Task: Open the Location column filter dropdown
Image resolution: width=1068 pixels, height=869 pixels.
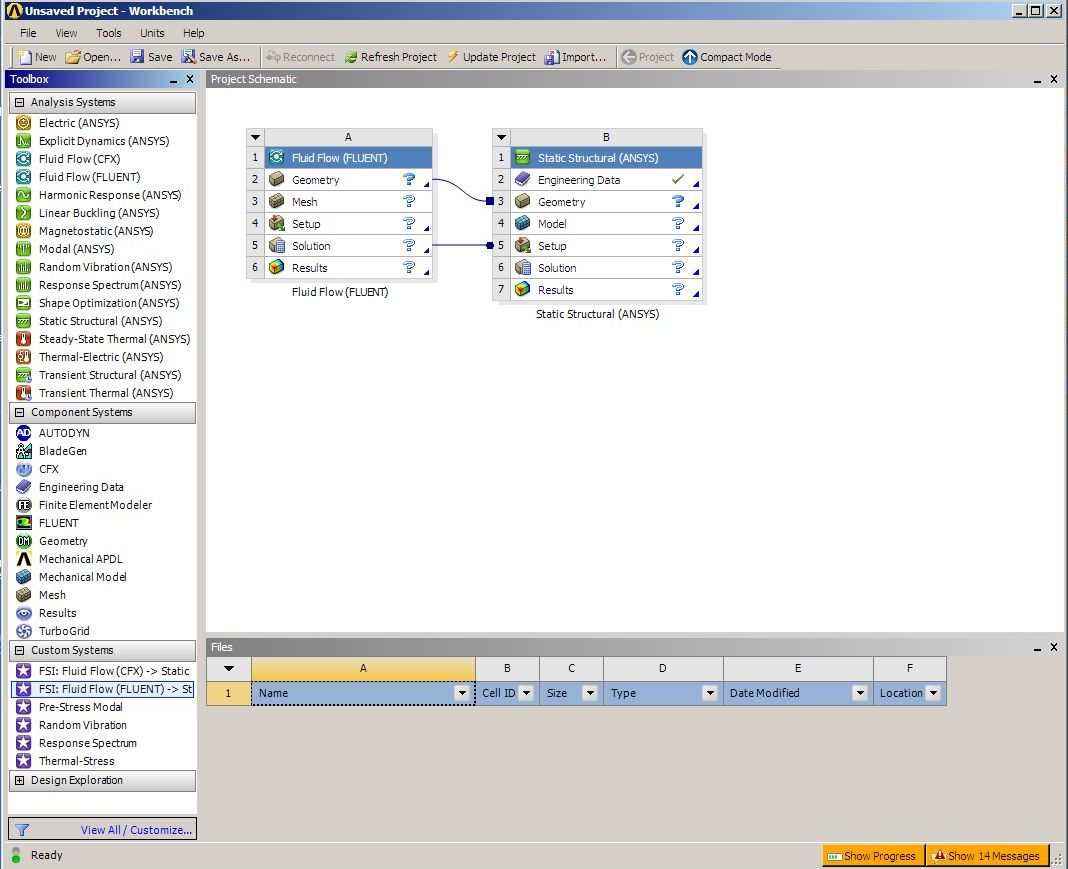Action: 933,693
